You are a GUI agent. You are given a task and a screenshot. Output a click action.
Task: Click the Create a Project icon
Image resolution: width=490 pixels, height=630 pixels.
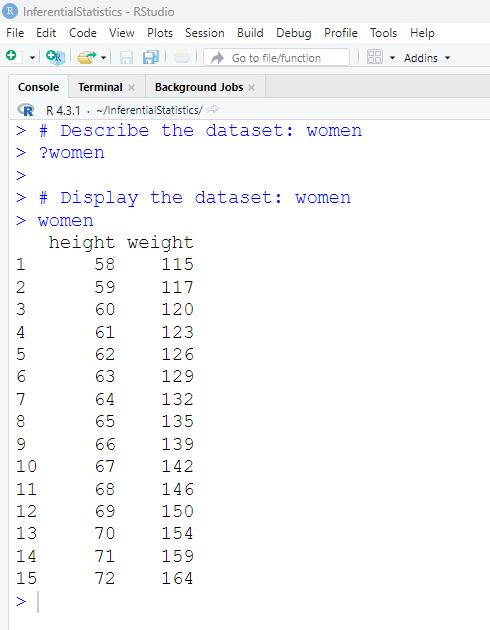point(55,57)
